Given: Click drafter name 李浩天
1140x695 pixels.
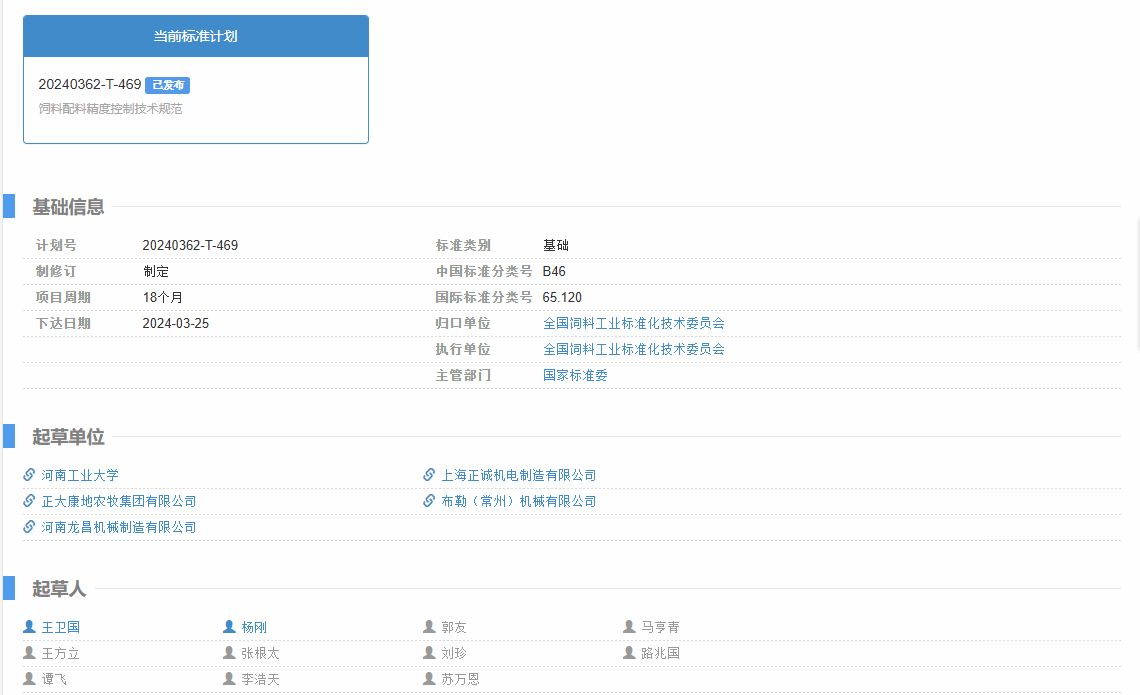Looking at the screenshot, I should point(260,679).
